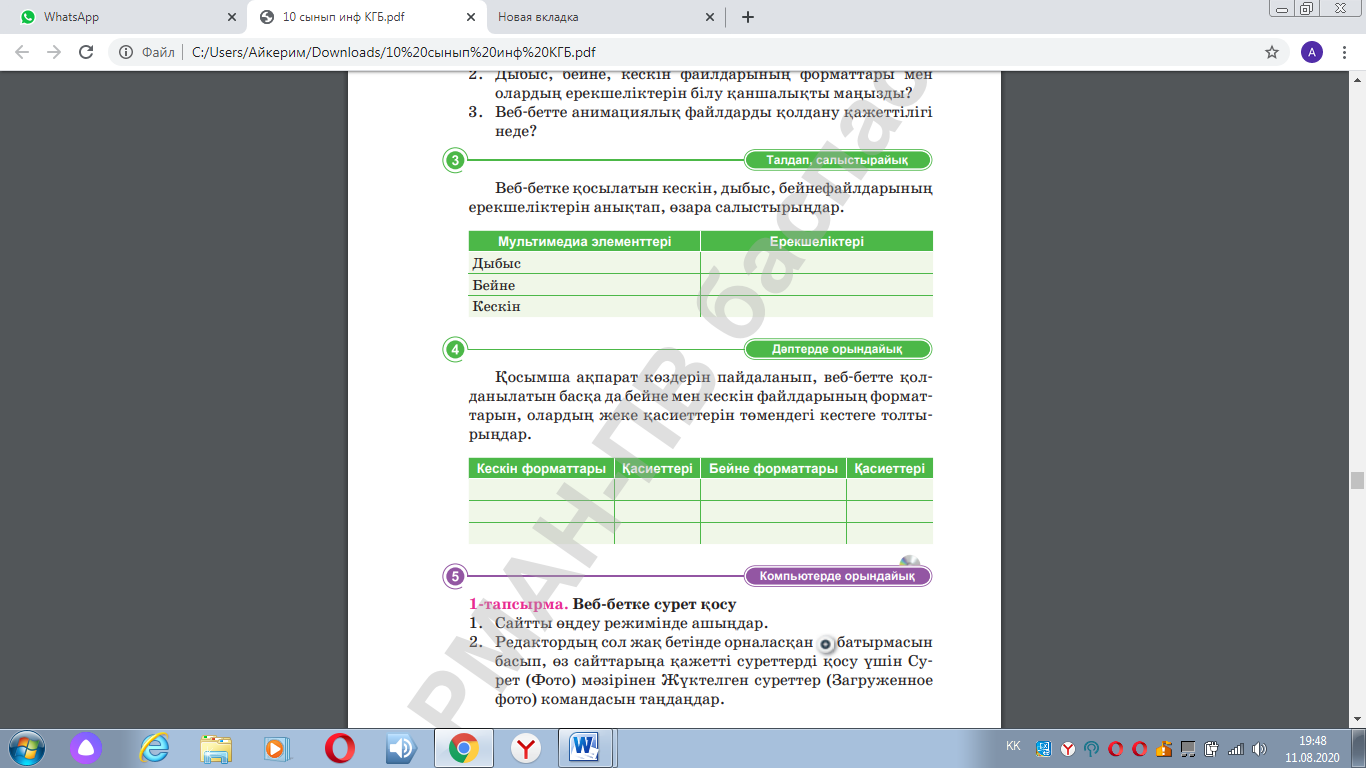The height and width of the screenshot is (768, 1366).
Task: Open the grey network monitor tray icon
Action: pos(1187,748)
